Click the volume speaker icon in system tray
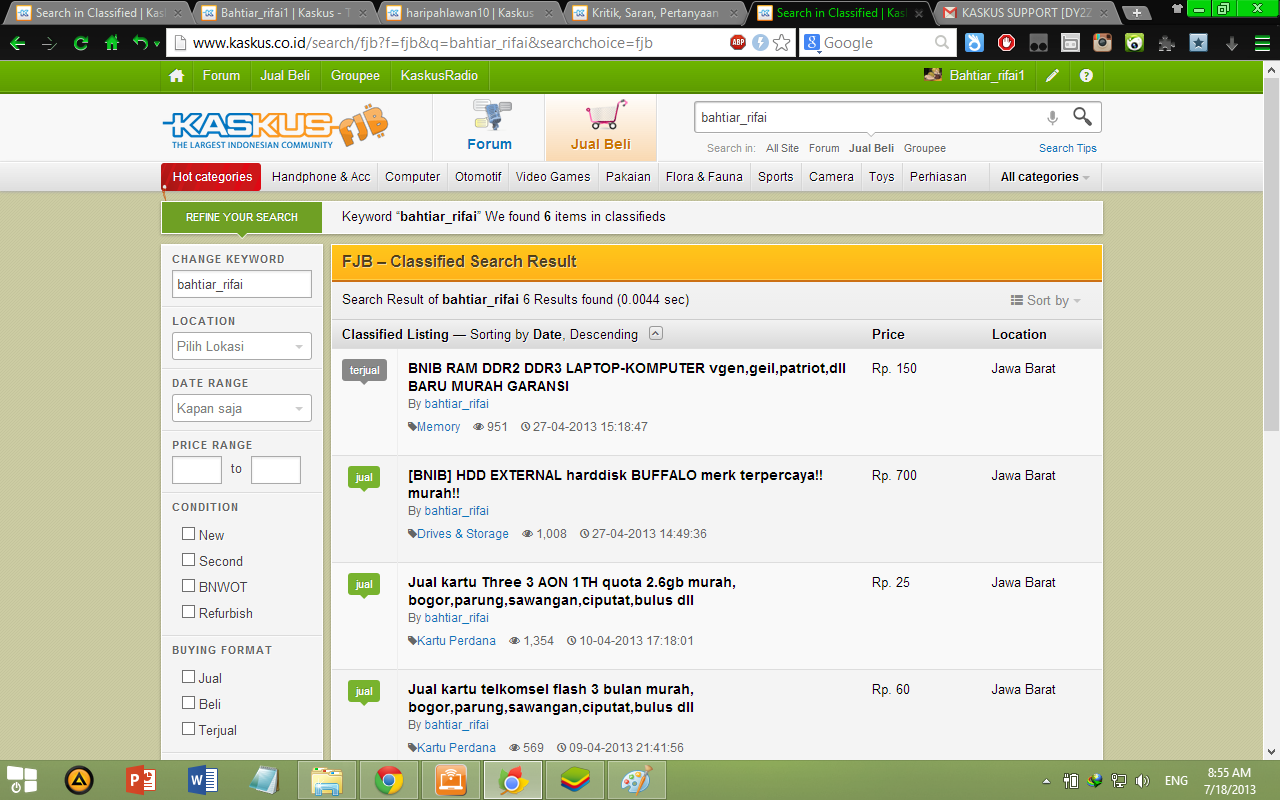1280x800 pixels. [1142, 781]
